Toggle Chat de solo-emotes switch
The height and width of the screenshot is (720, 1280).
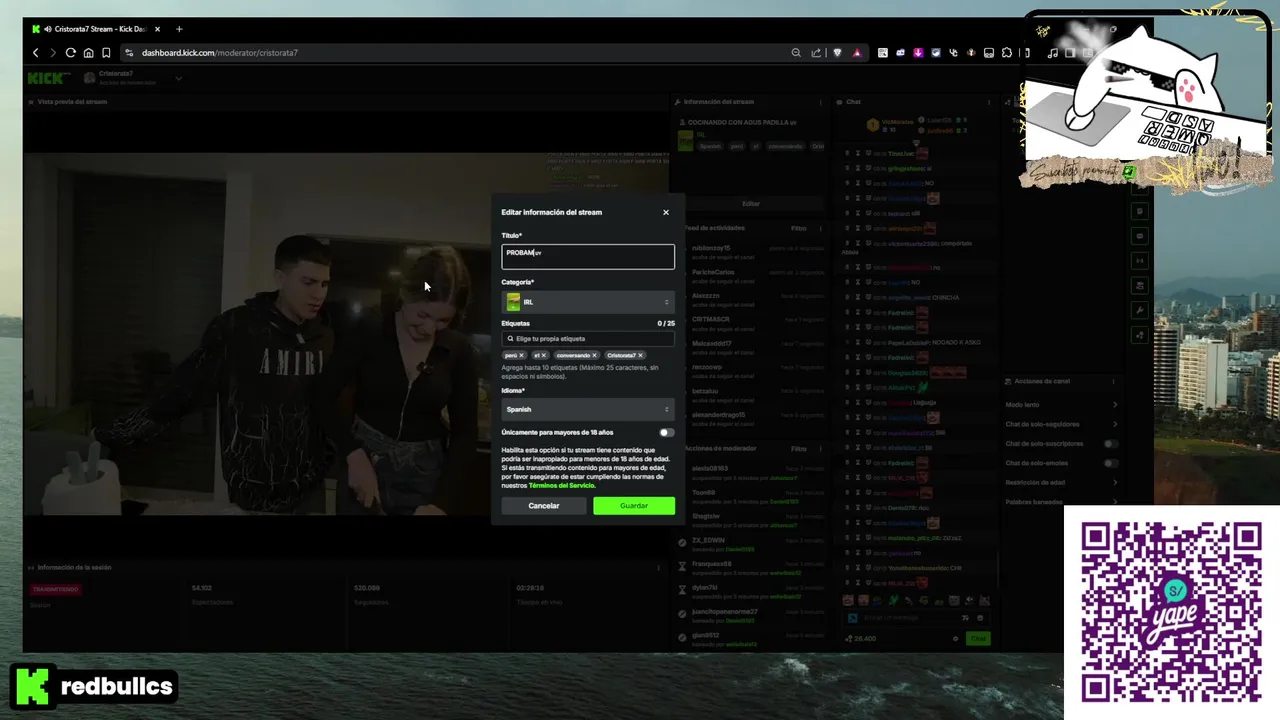click(x=1110, y=463)
